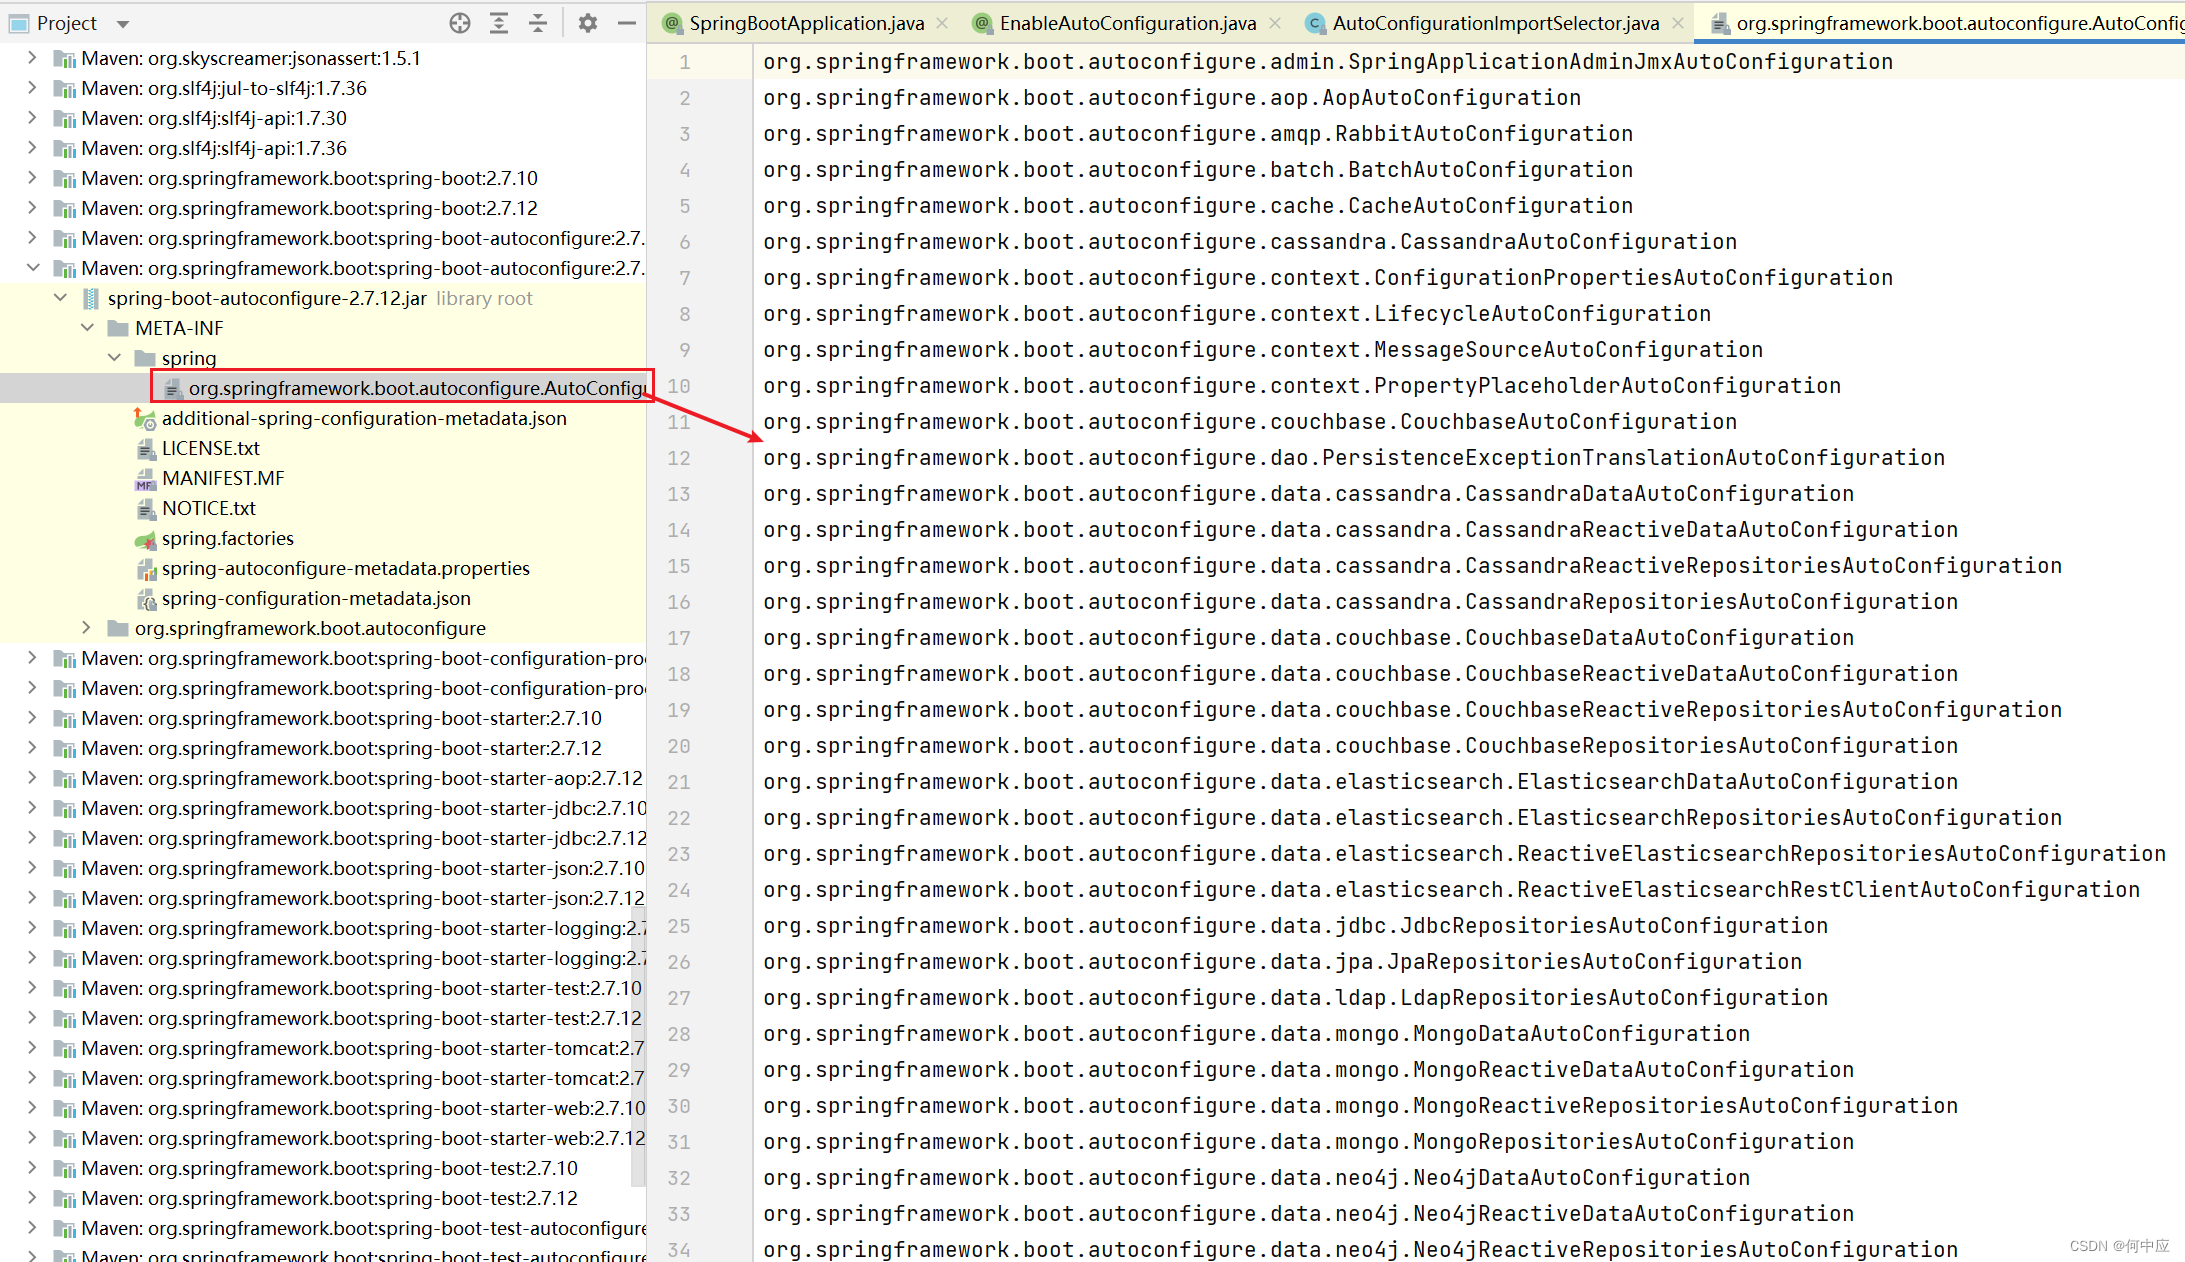Screen dimensions: 2185x1262
Task: Click the spring.factories leaf icon
Action: 146,539
